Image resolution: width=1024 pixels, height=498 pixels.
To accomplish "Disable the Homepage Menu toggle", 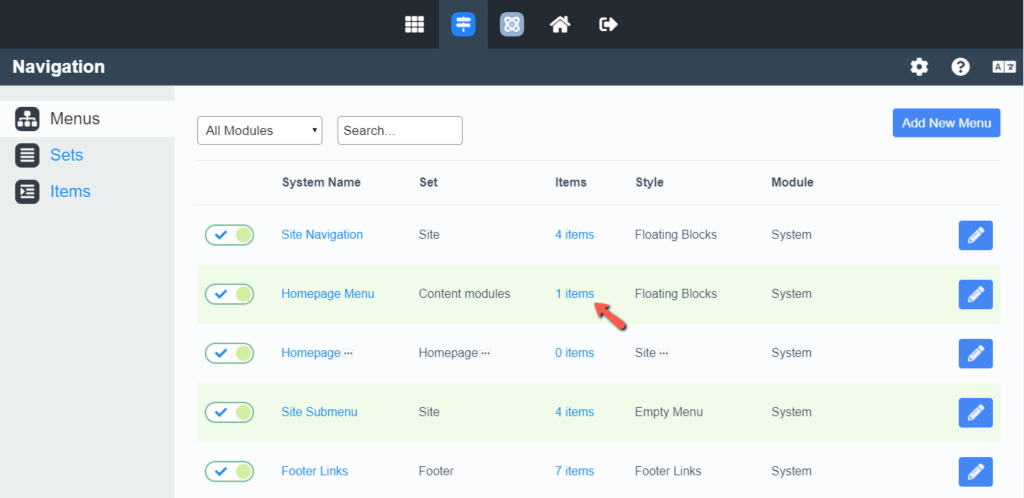I will pos(229,294).
